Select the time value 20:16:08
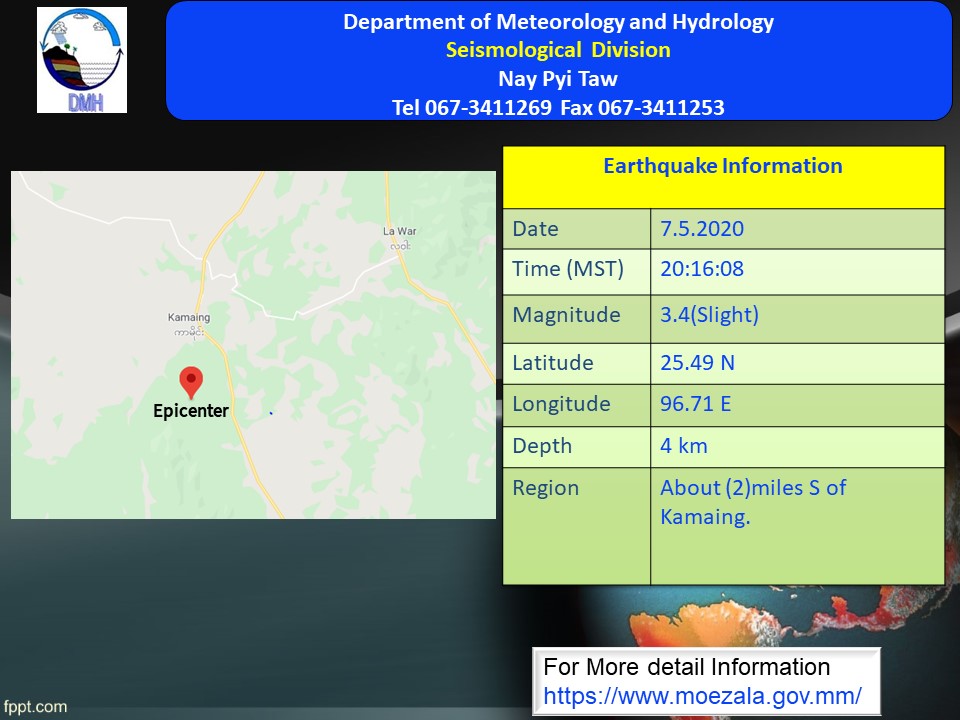This screenshot has width=960, height=720. [x=702, y=270]
